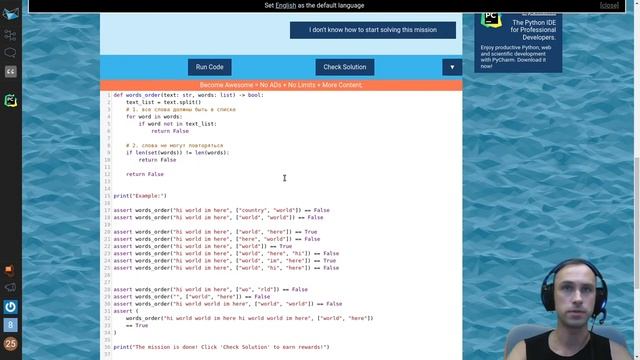Open the dropdown arrow next to Check Solution

(x=452, y=67)
